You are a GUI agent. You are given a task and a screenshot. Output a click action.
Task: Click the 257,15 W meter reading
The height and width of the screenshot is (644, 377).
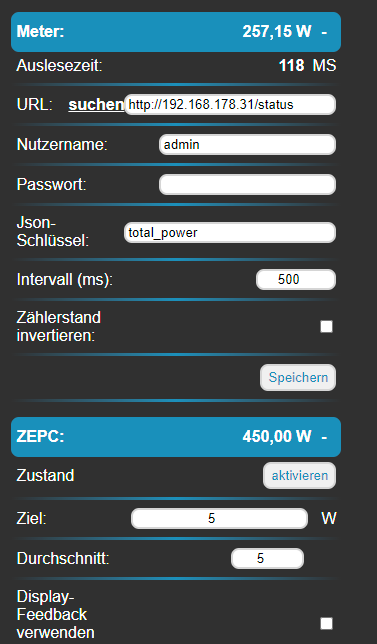point(277,32)
